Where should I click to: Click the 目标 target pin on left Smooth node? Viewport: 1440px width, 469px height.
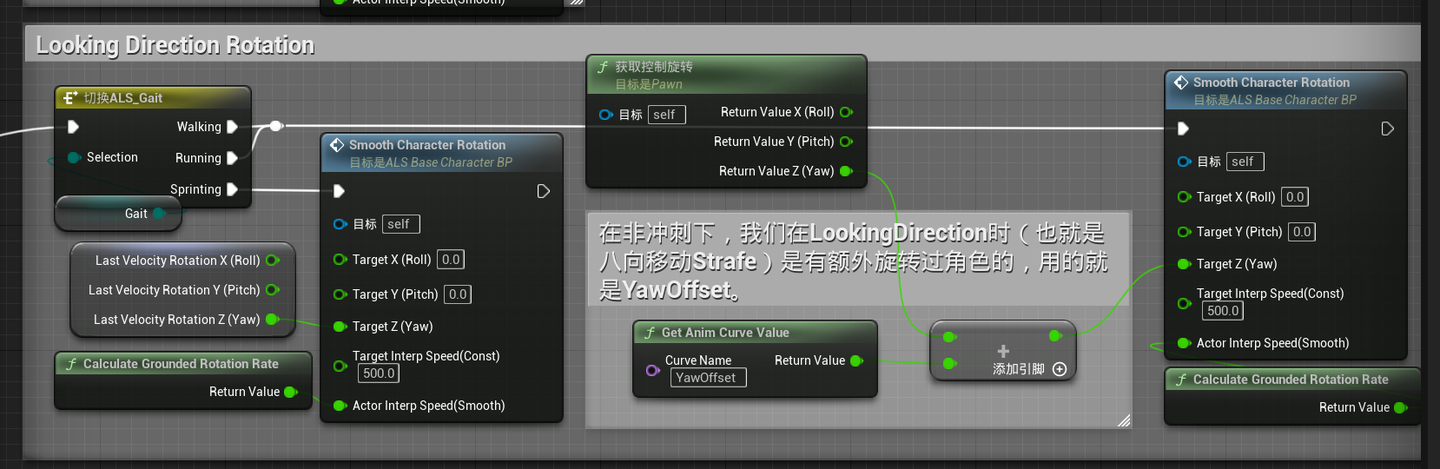(x=340, y=224)
